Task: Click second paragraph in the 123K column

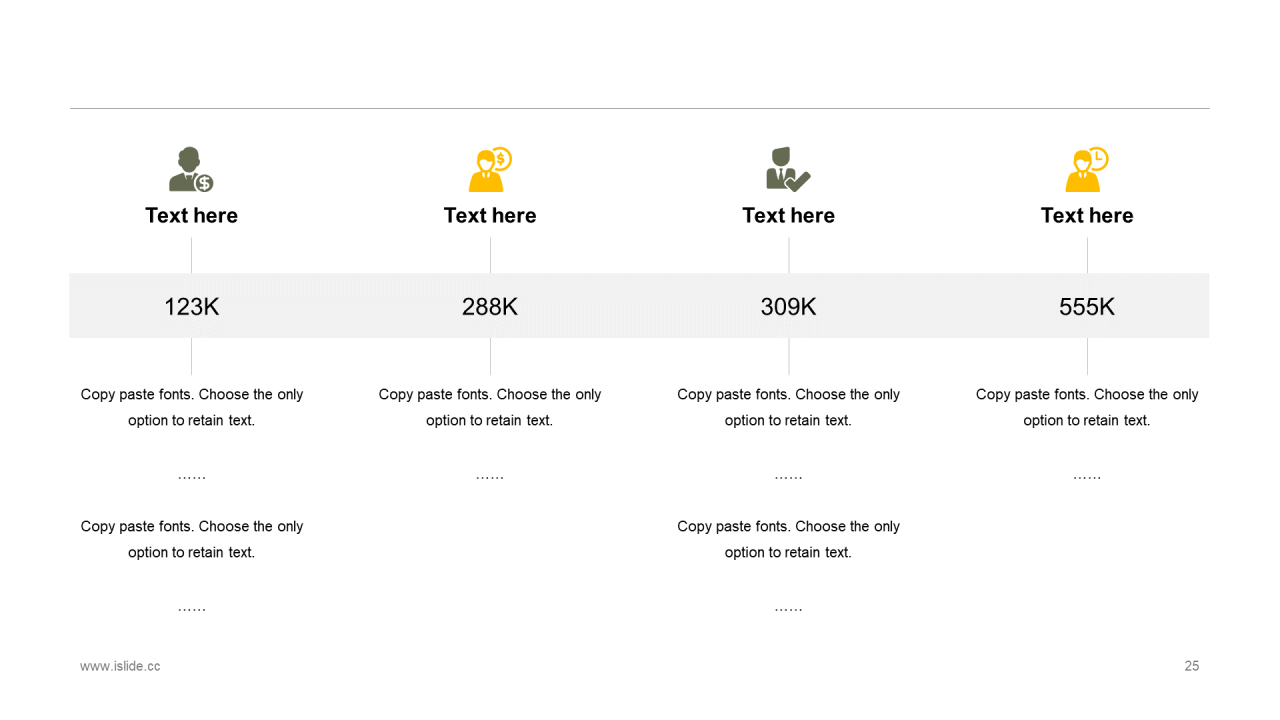Action: (x=191, y=539)
